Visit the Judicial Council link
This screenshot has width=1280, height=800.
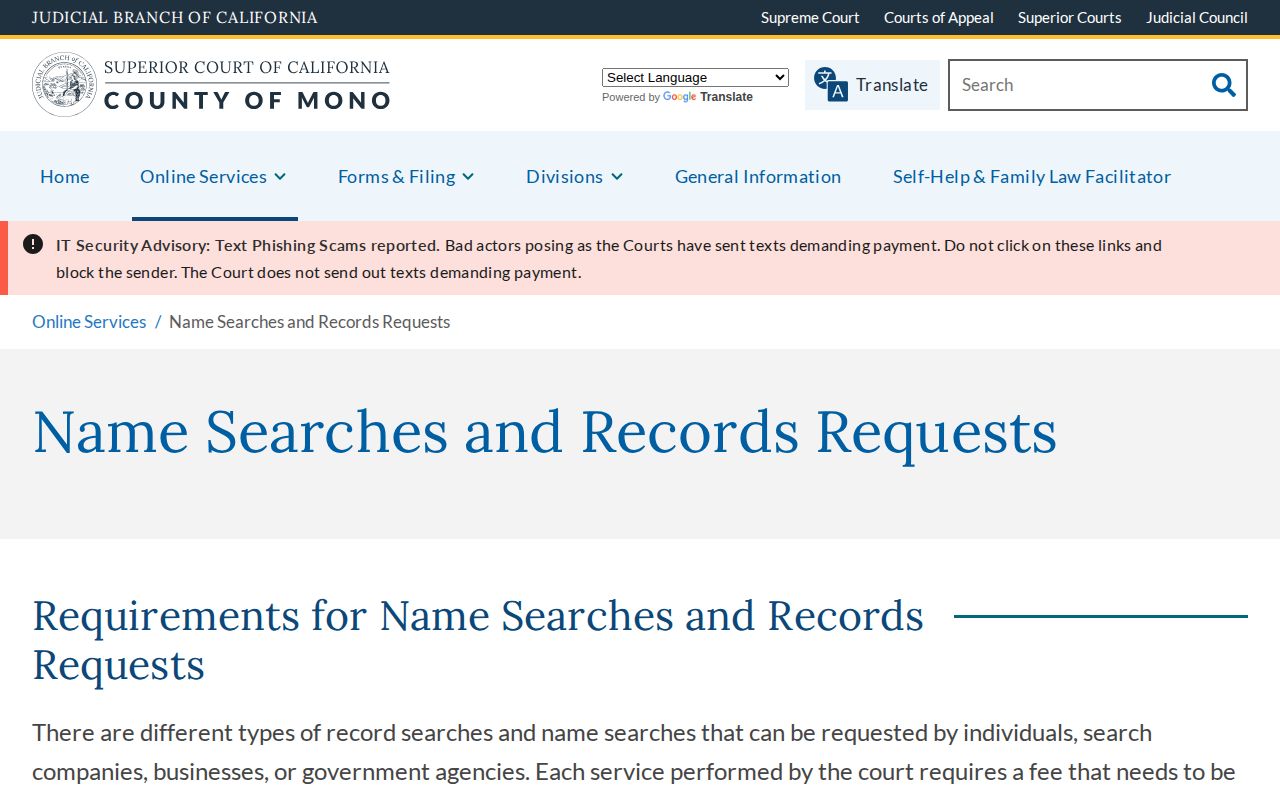point(1197,17)
